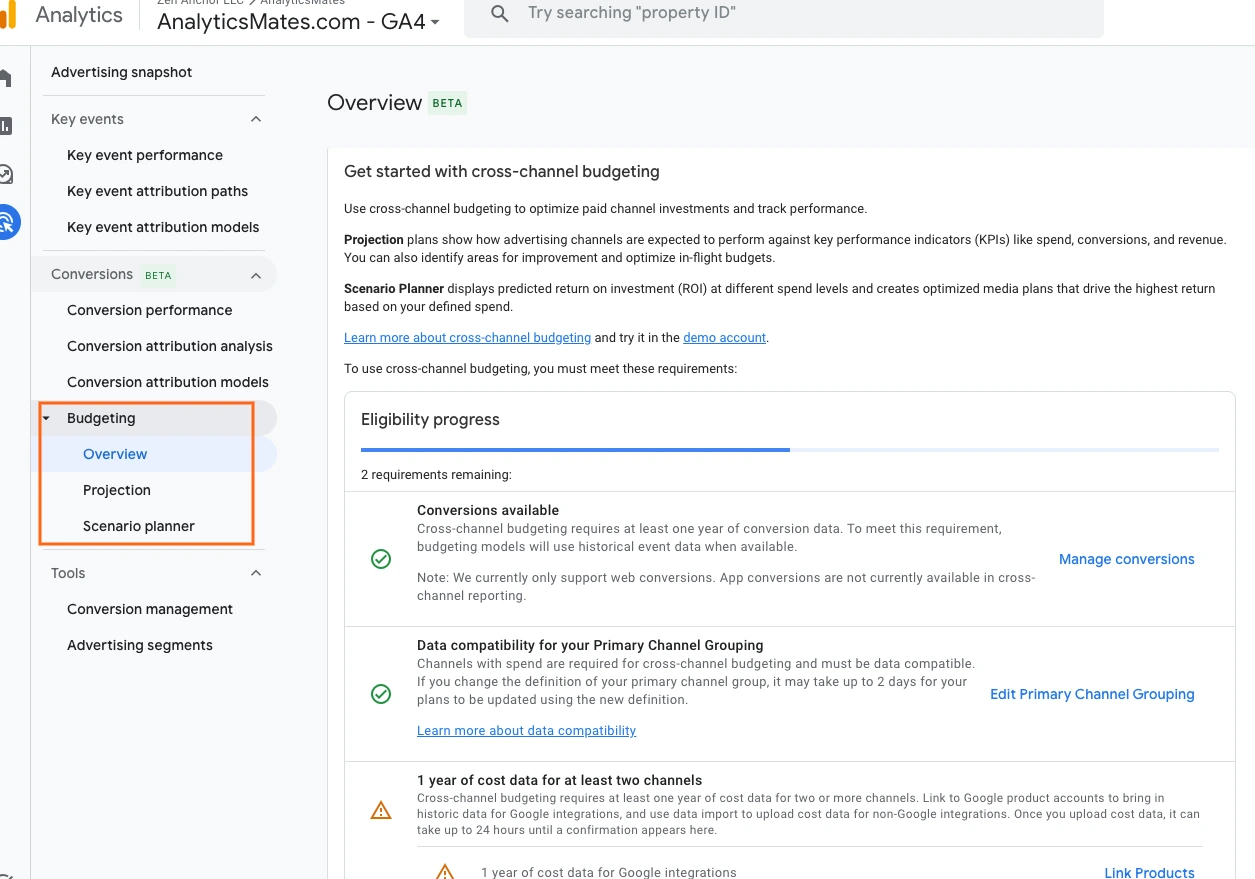Viewport: 1255px width, 879px height.
Task: Open Conversion performance report
Action: click(x=149, y=310)
